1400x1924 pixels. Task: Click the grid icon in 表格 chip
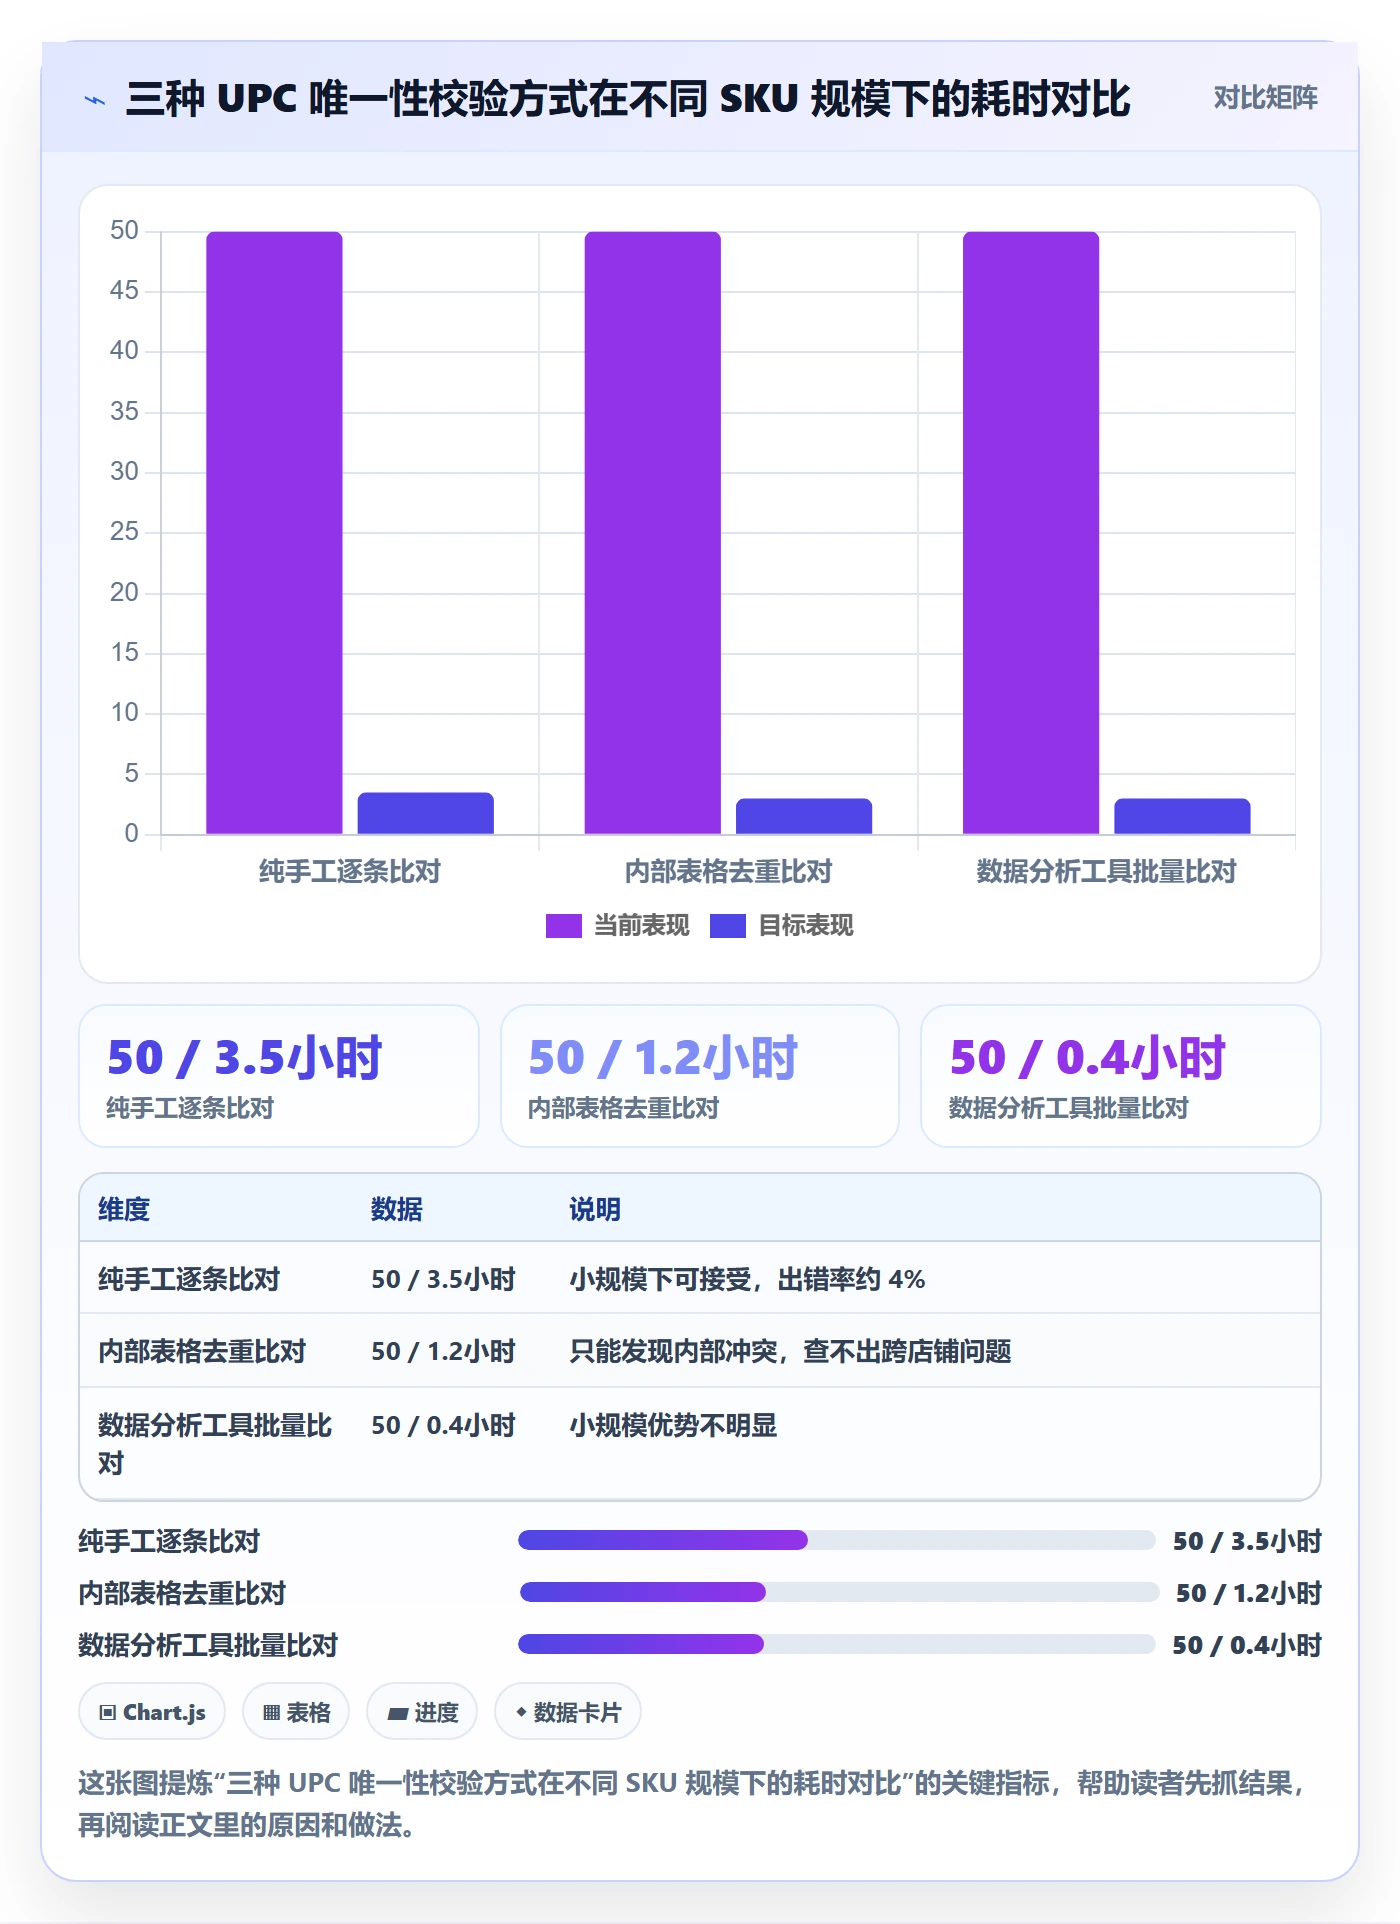point(271,1713)
